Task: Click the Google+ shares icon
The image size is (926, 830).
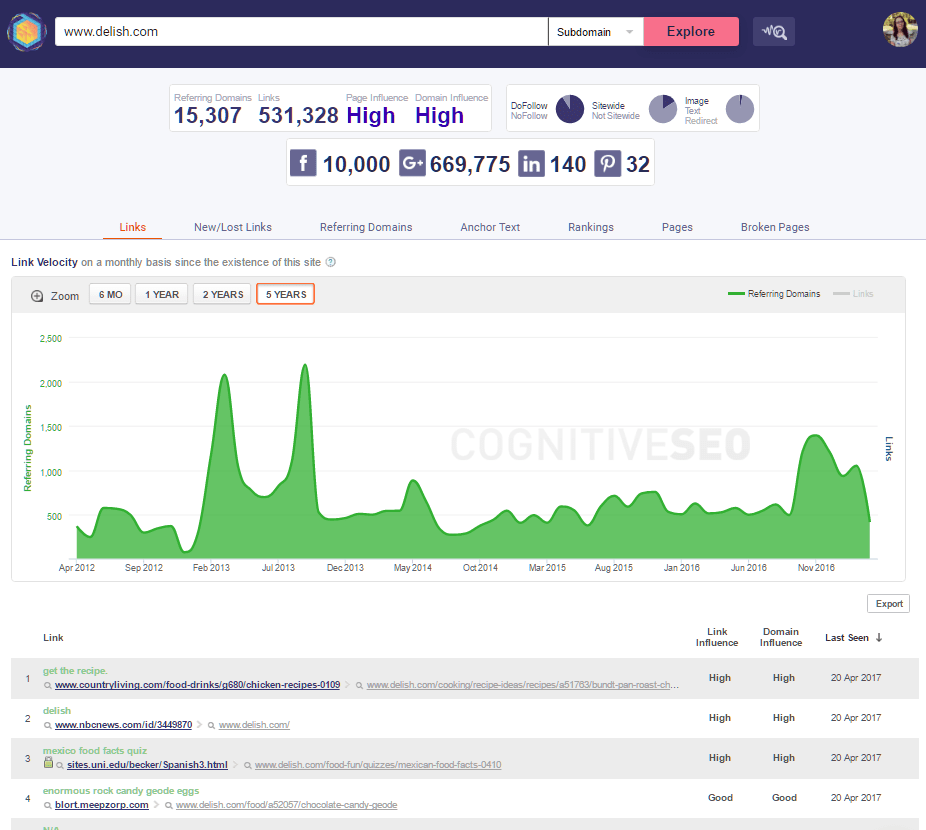Action: pyautogui.click(x=412, y=163)
